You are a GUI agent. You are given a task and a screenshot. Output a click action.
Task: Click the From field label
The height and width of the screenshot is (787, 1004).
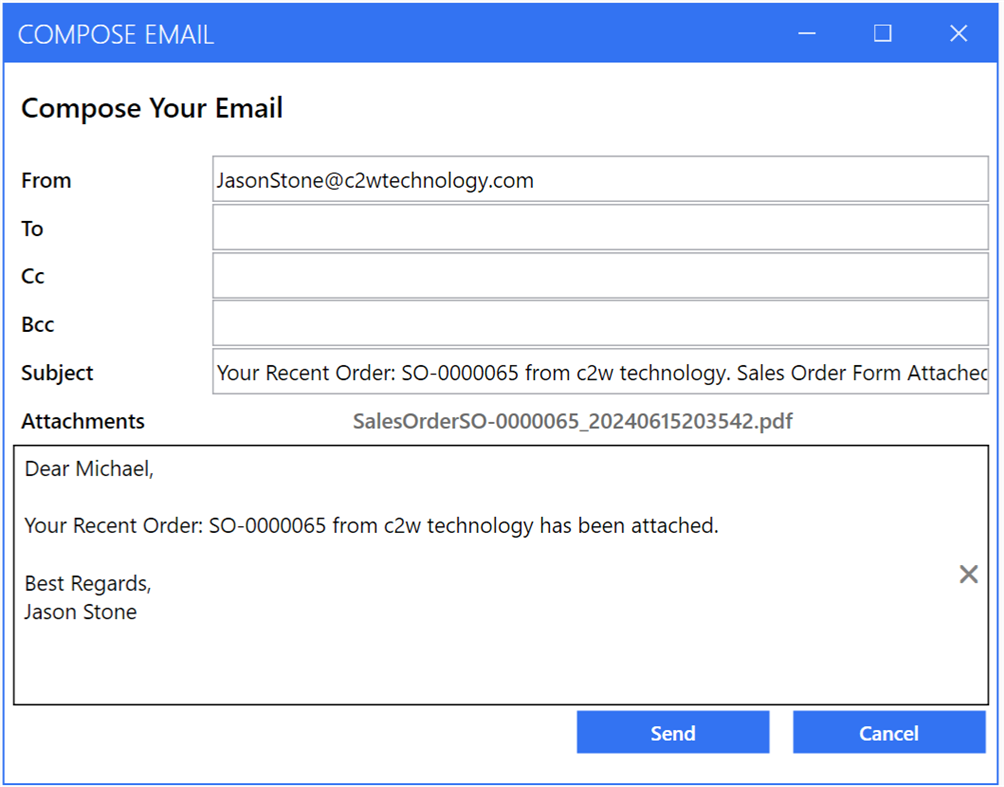click(46, 180)
